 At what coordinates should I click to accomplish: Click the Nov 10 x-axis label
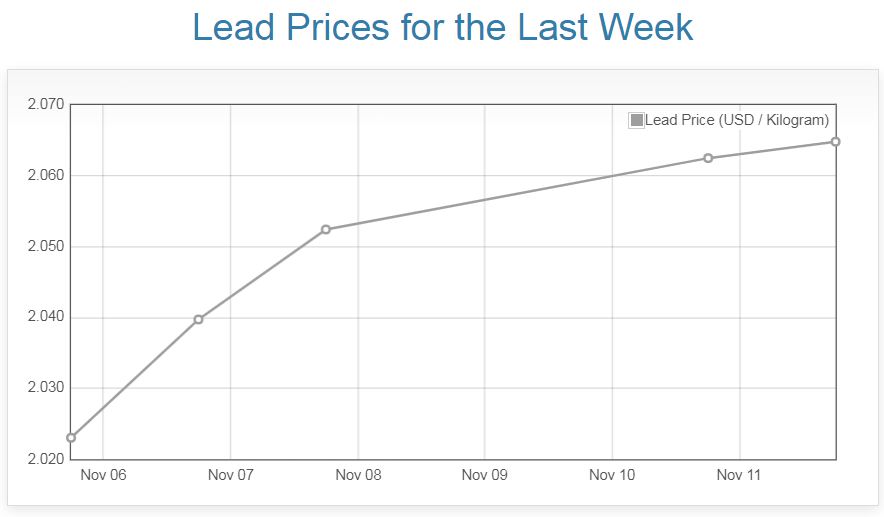[612, 475]
